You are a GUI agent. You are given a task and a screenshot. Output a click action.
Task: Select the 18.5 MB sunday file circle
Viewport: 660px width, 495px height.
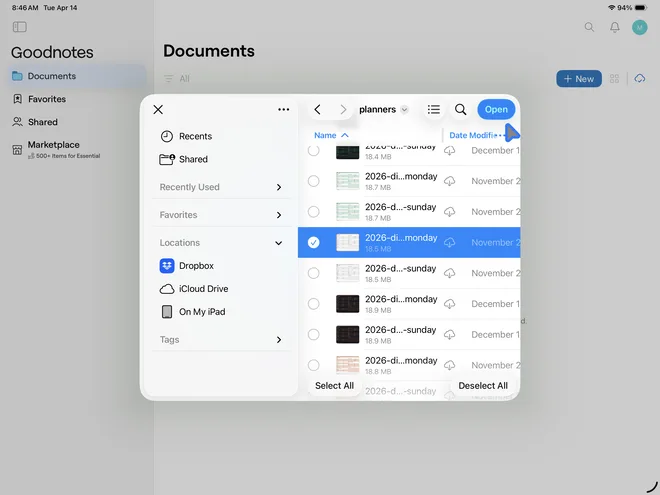point(314,273)
